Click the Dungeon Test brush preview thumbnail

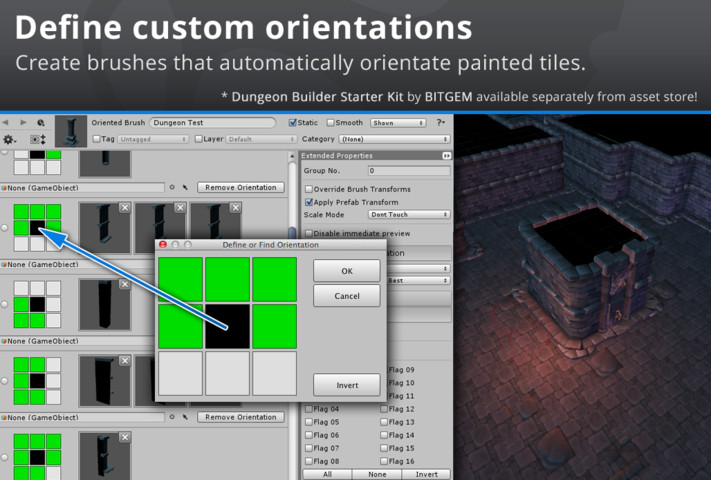point(71,131)
